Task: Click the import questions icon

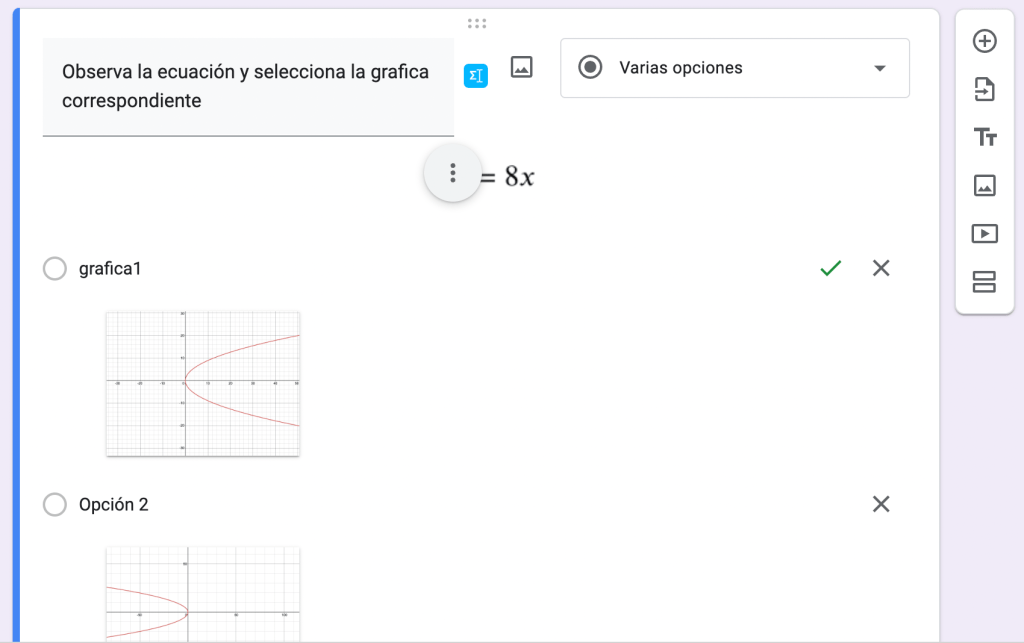Action: tap(984, 89)
